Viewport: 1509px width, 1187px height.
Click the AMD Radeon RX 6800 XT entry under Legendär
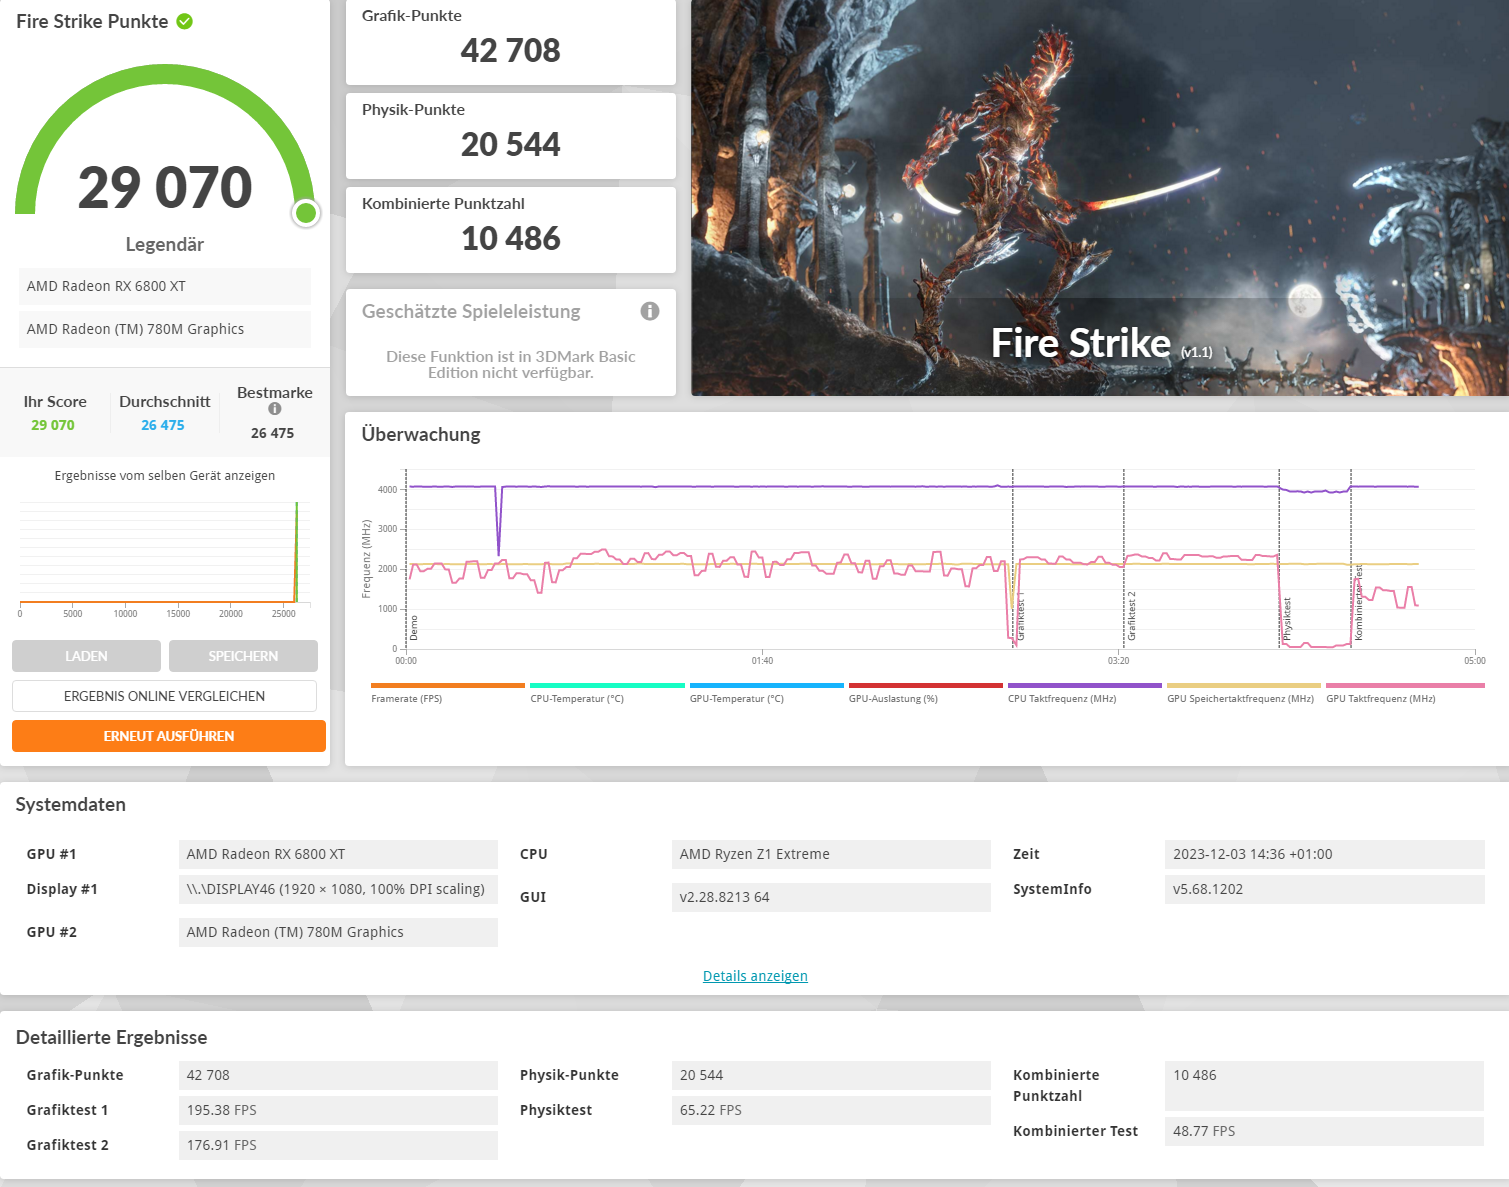[164, 286]
